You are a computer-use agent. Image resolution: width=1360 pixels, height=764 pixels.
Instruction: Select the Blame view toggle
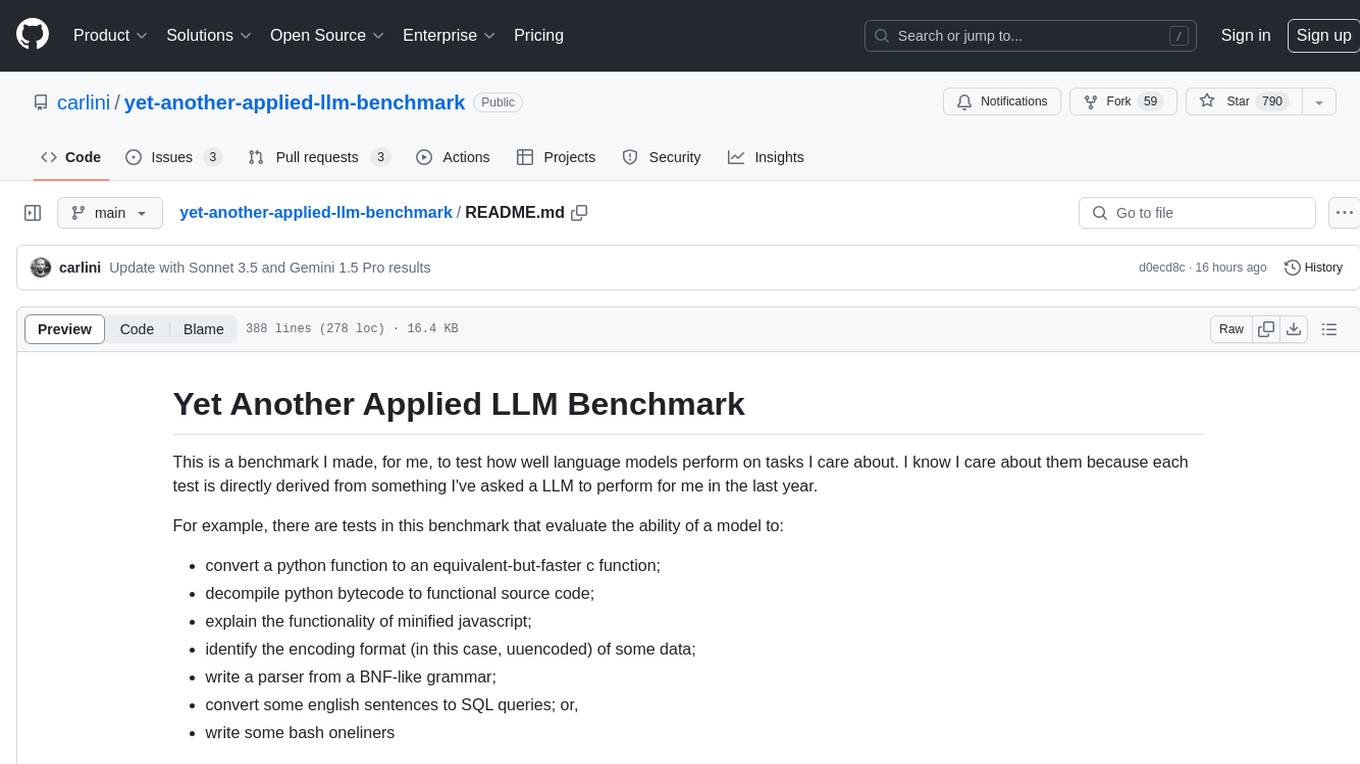coord(204,329)
